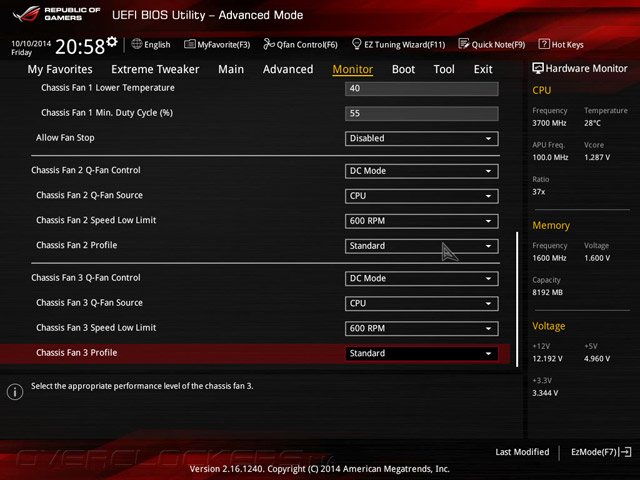Click the settings list scrollbar
Viewport: 640px width, 480px height.
(517, 299)
